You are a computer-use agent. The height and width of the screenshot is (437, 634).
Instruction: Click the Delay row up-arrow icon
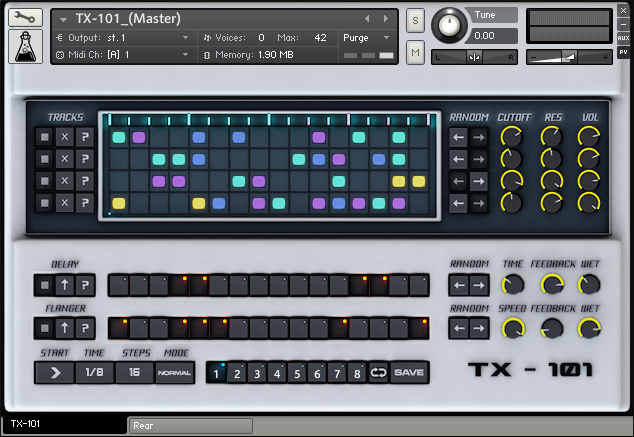(65, 285)
